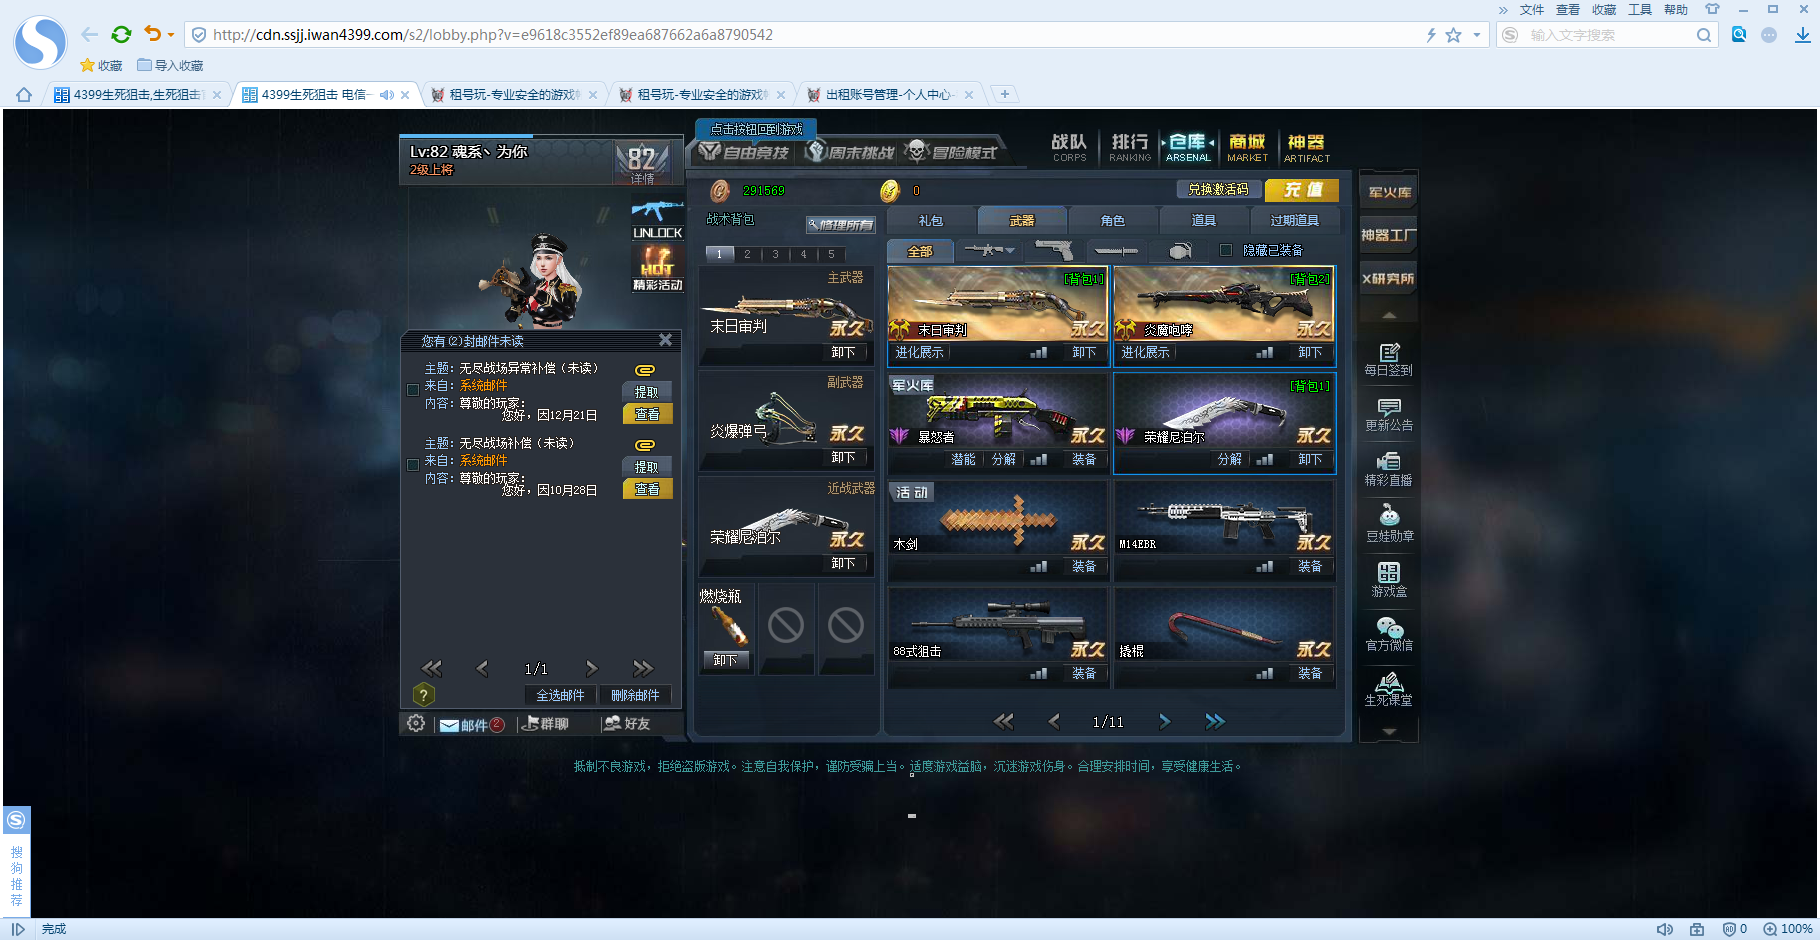Open the update announcements (更新公告) icon

click(x=1389, y=415)
